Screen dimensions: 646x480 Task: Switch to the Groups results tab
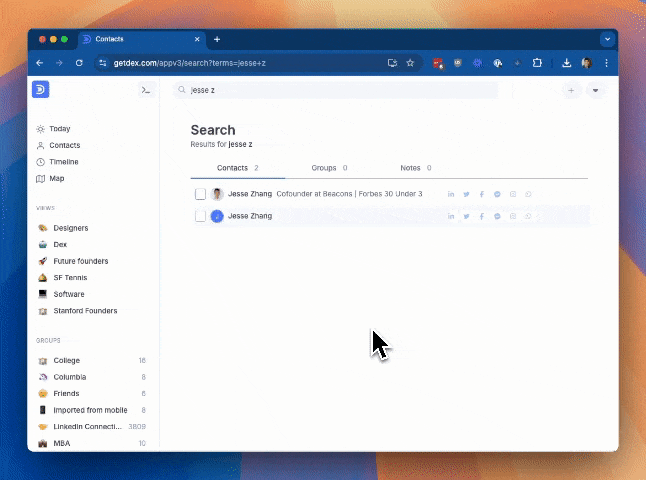pyautogui.click(x=329, y=168)
